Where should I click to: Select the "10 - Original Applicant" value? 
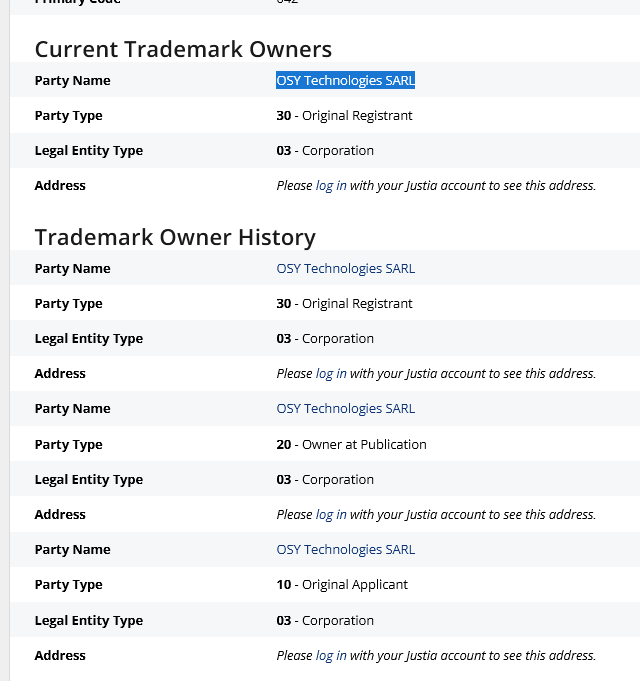(x=342, y=585)
